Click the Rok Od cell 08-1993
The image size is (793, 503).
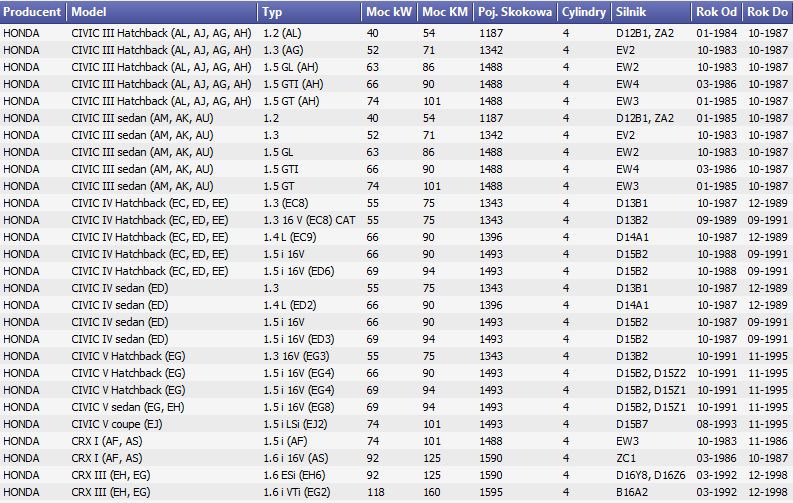717,424
